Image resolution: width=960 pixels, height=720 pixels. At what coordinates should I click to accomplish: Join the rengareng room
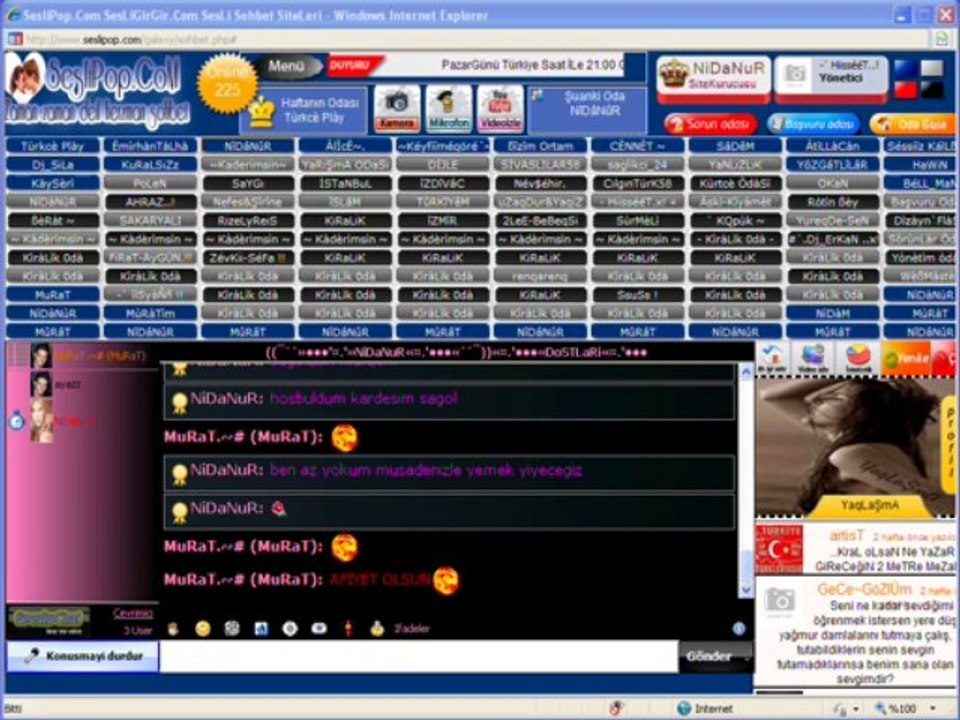coord(540,276)
